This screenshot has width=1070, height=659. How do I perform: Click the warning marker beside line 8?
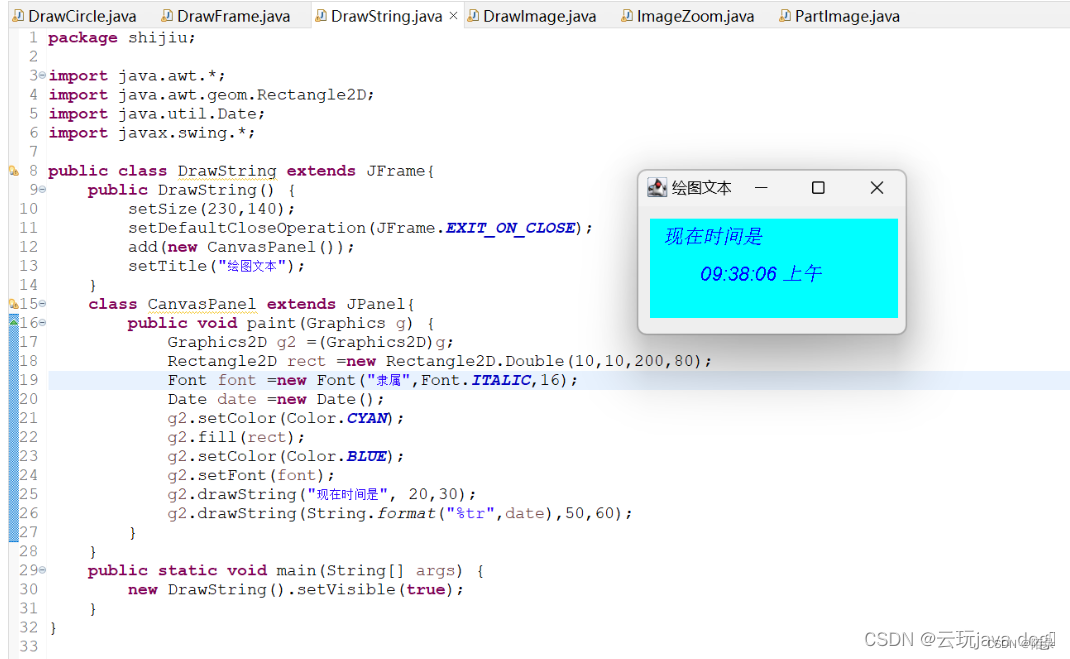coord(13,171)
